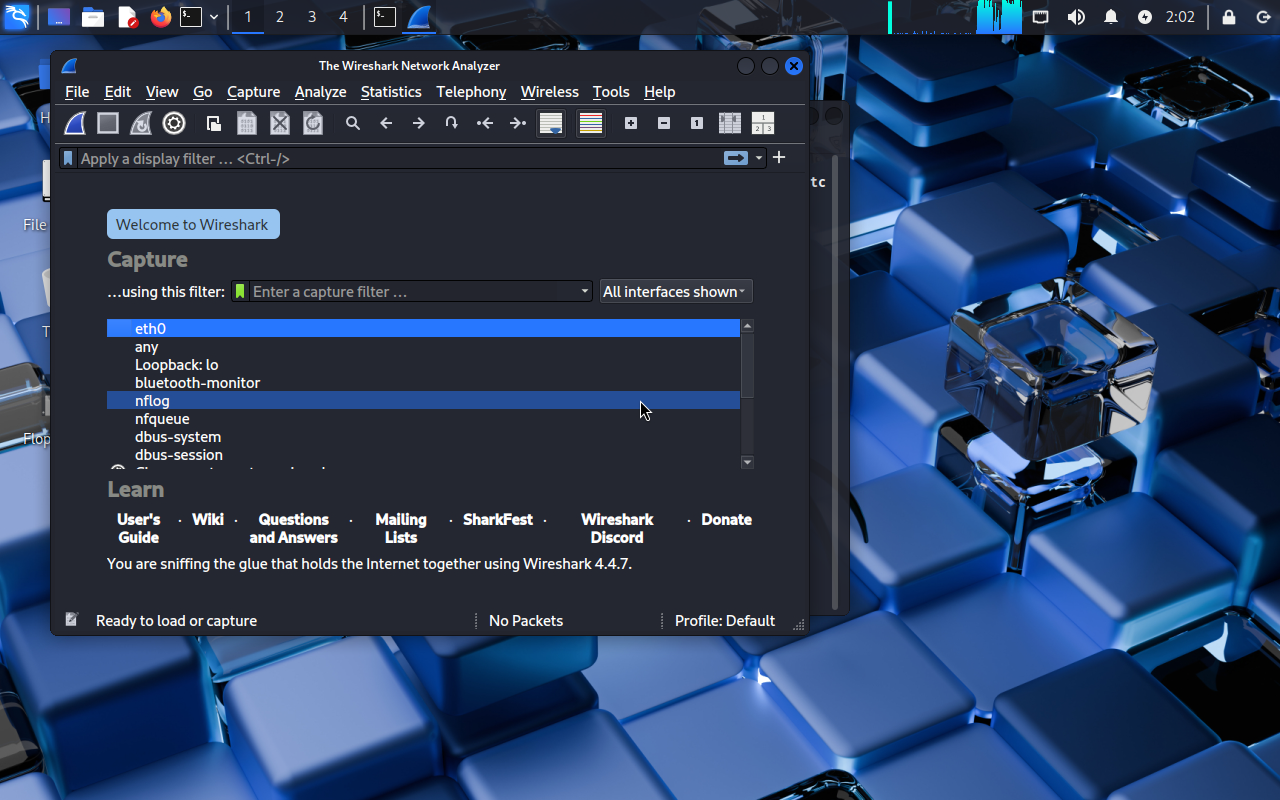The image size is (1280, 800).
Task: Open the Capture menu
Action: tap(253, 91)
